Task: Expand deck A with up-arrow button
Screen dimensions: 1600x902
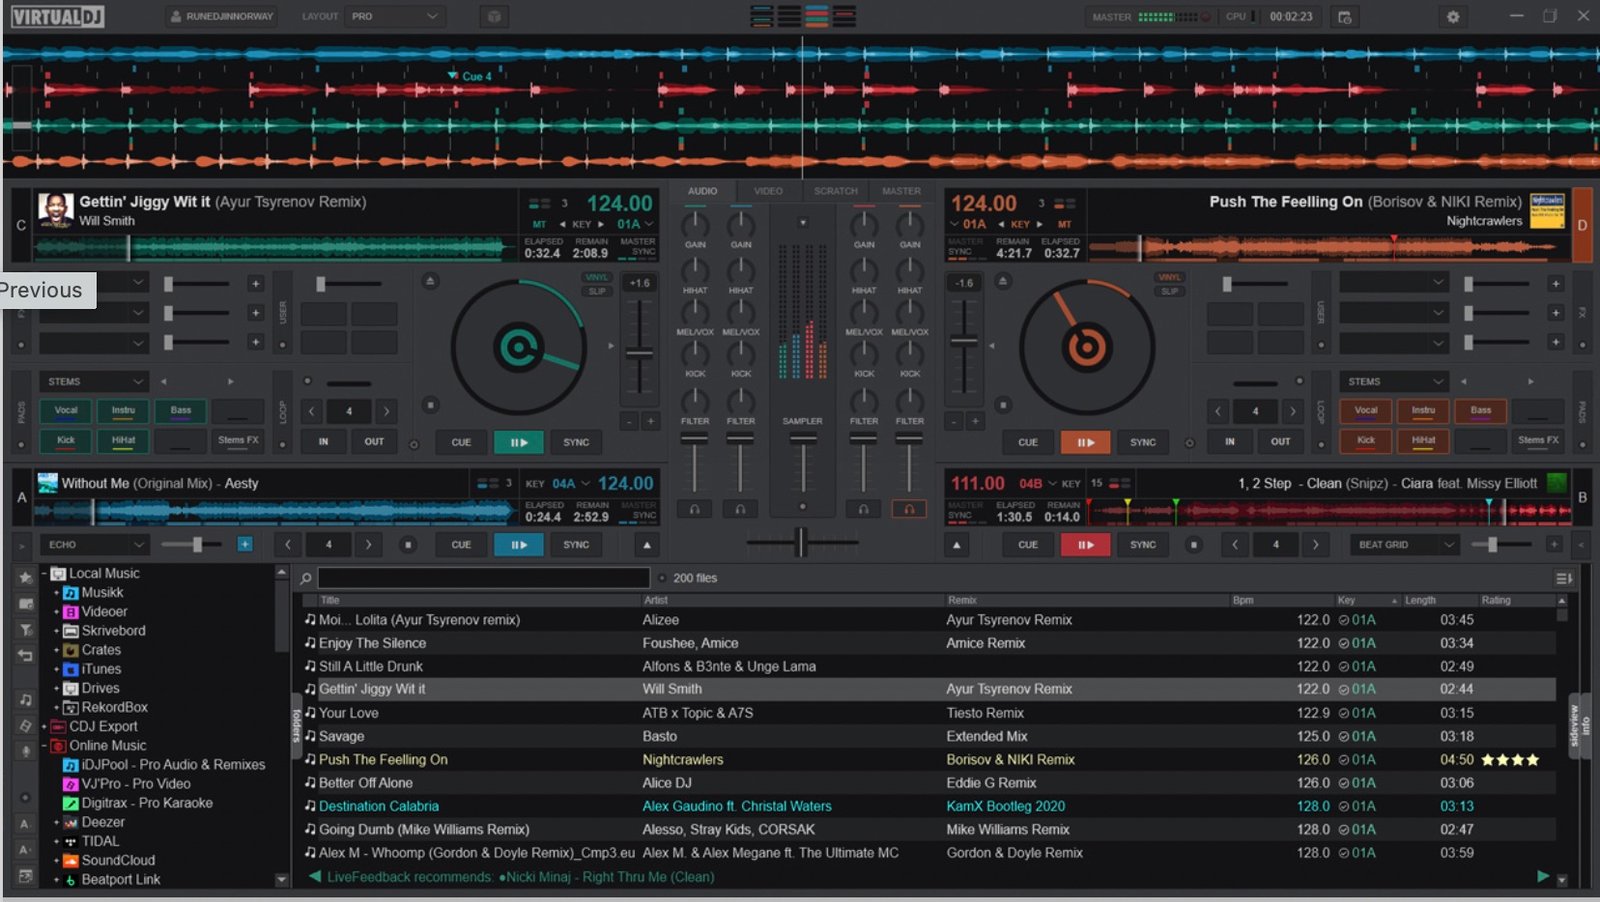Action: point(647,545)
